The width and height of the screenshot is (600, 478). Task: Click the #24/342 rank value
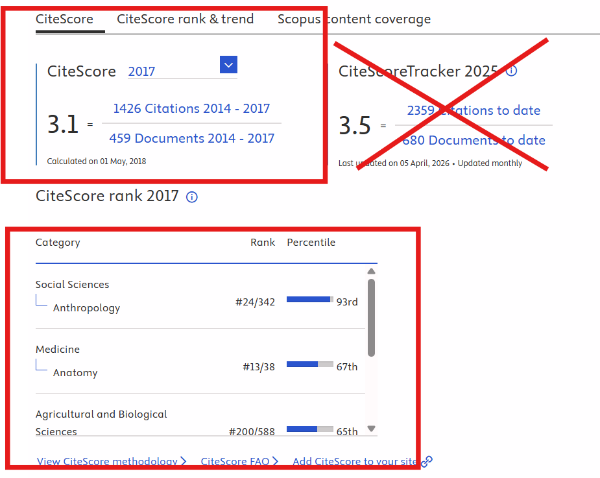[x=255, y=302]
